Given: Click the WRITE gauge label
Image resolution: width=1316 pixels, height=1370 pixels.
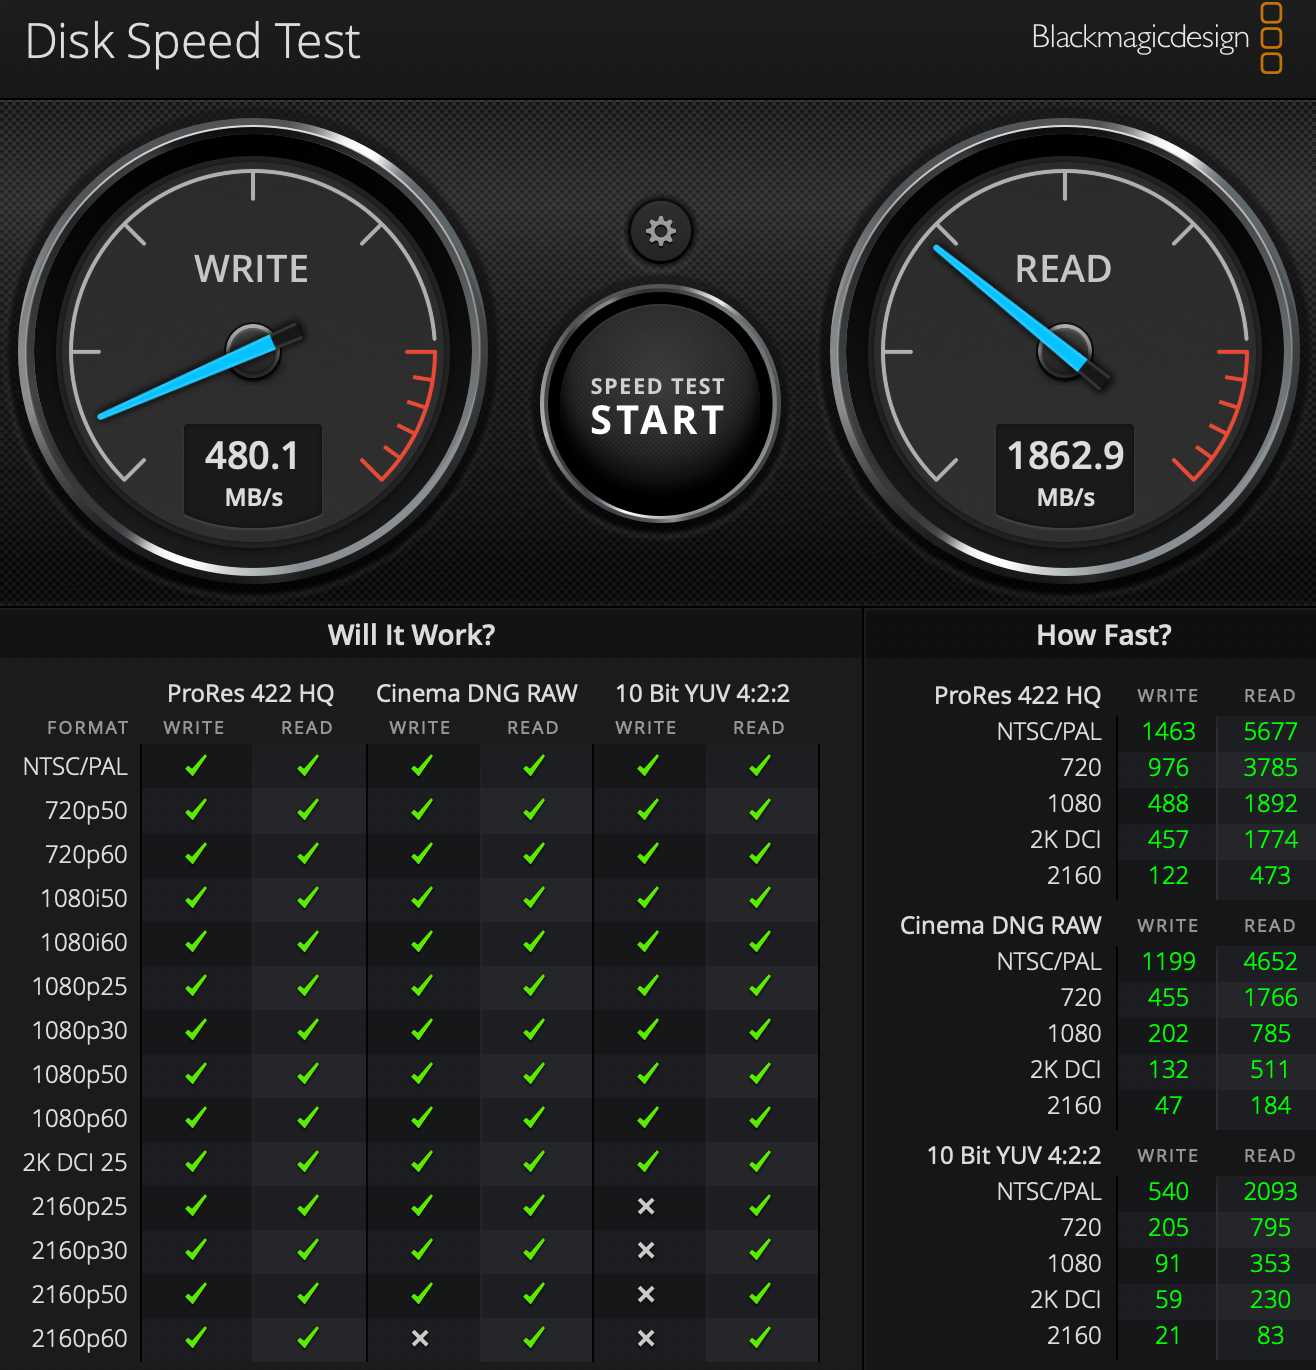Looking at the screenshot, I should (x=252, y=269).
